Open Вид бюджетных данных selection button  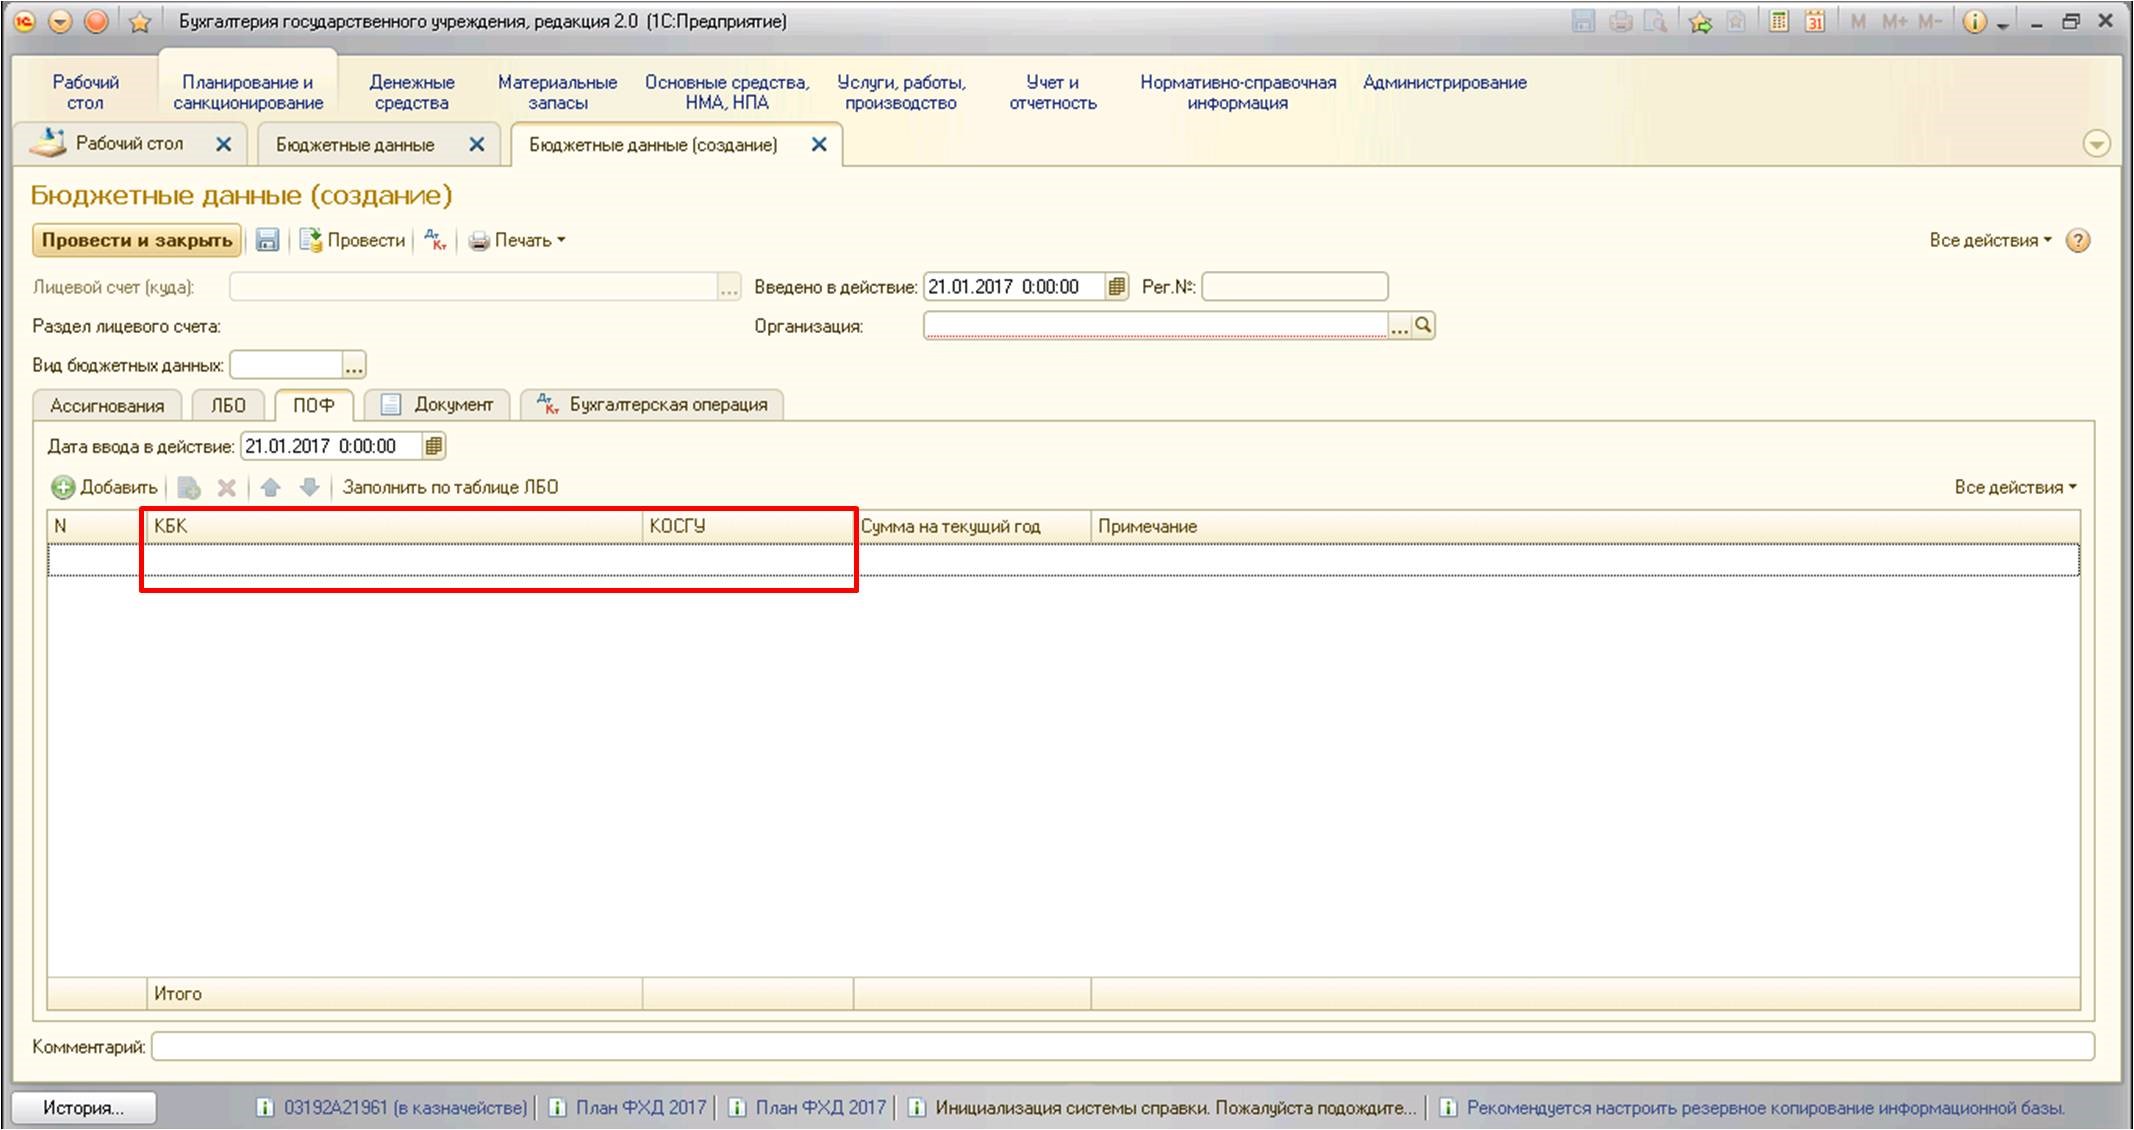(354, 365)
